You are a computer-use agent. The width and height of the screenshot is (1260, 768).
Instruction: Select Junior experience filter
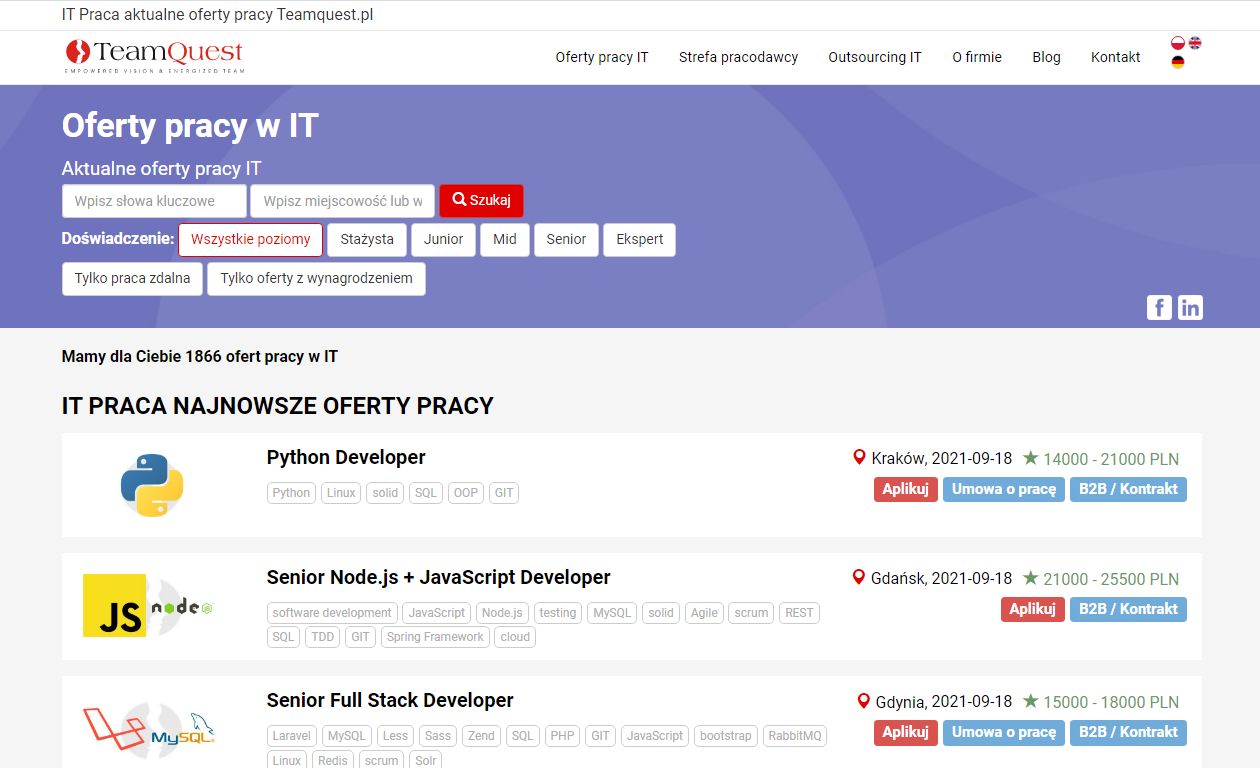pos(443,240)
